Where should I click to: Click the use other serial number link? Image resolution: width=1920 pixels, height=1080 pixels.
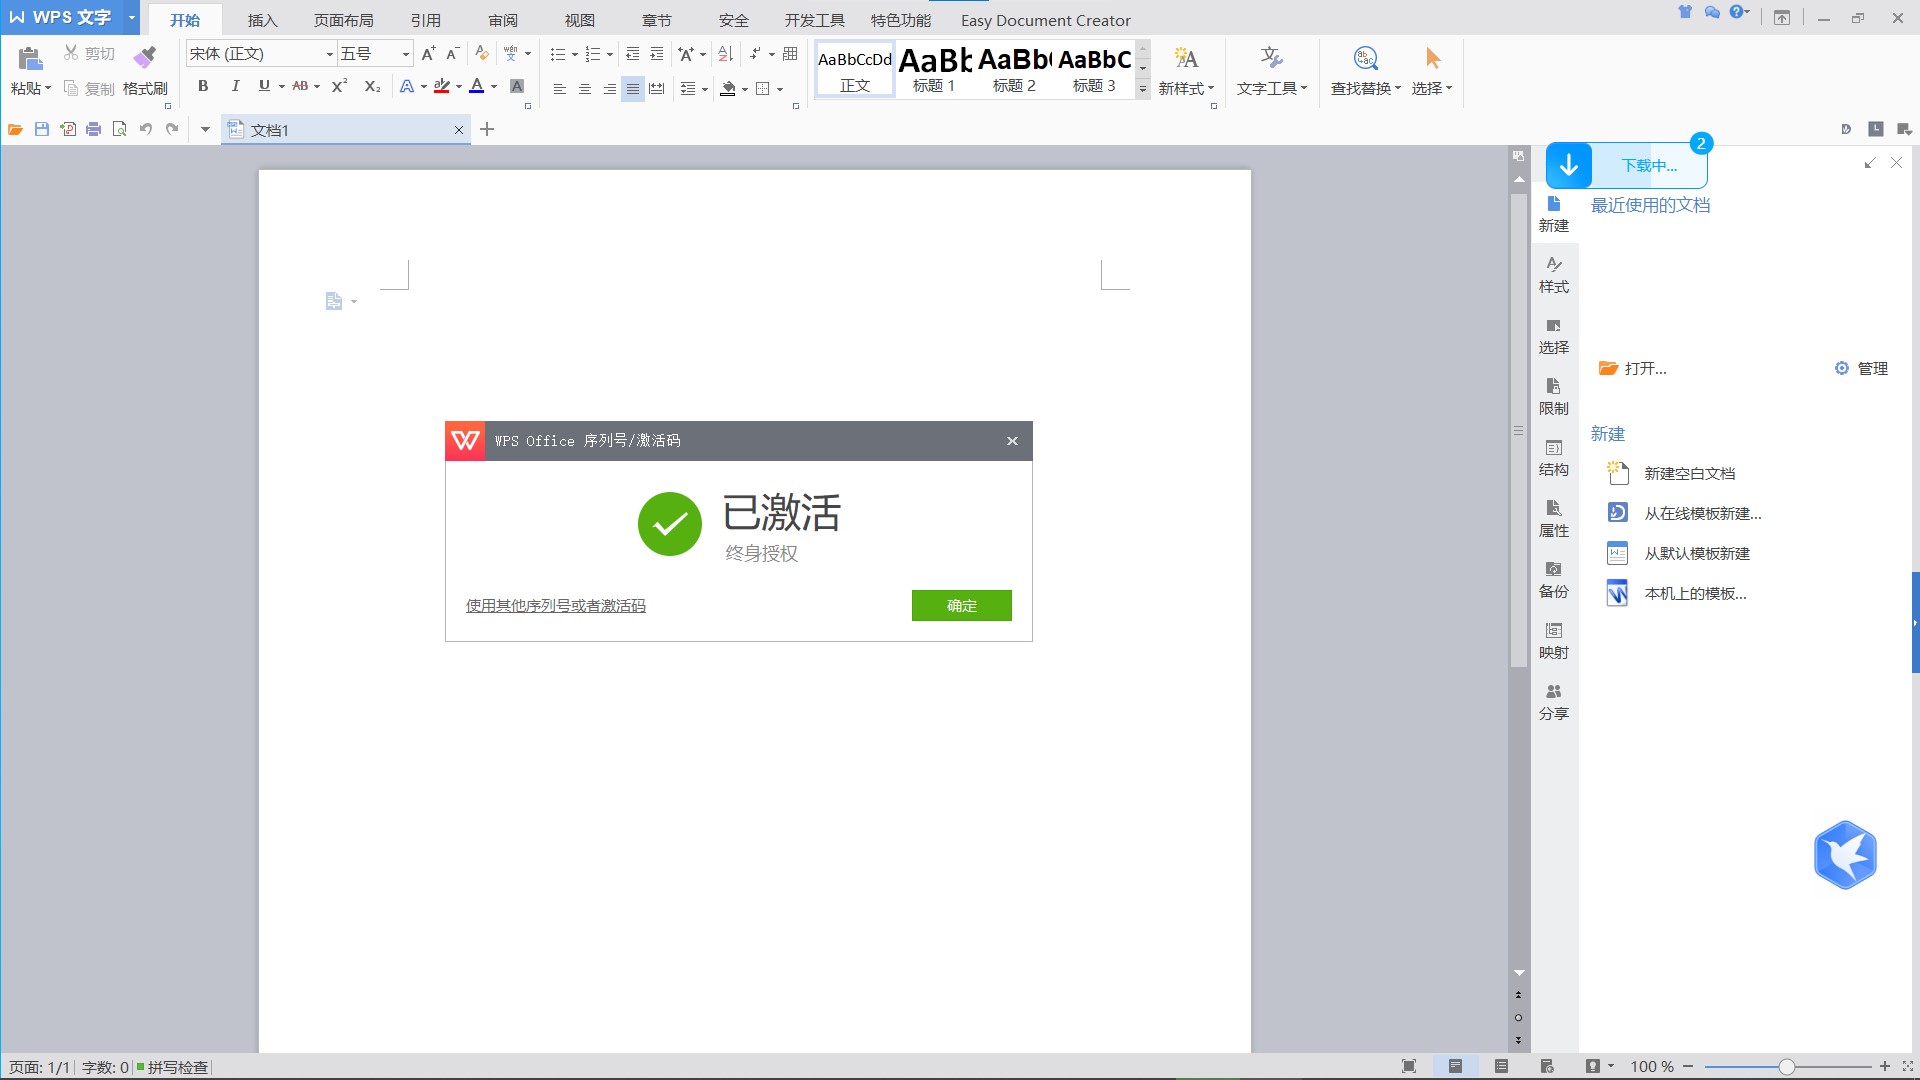click(555, 606)
